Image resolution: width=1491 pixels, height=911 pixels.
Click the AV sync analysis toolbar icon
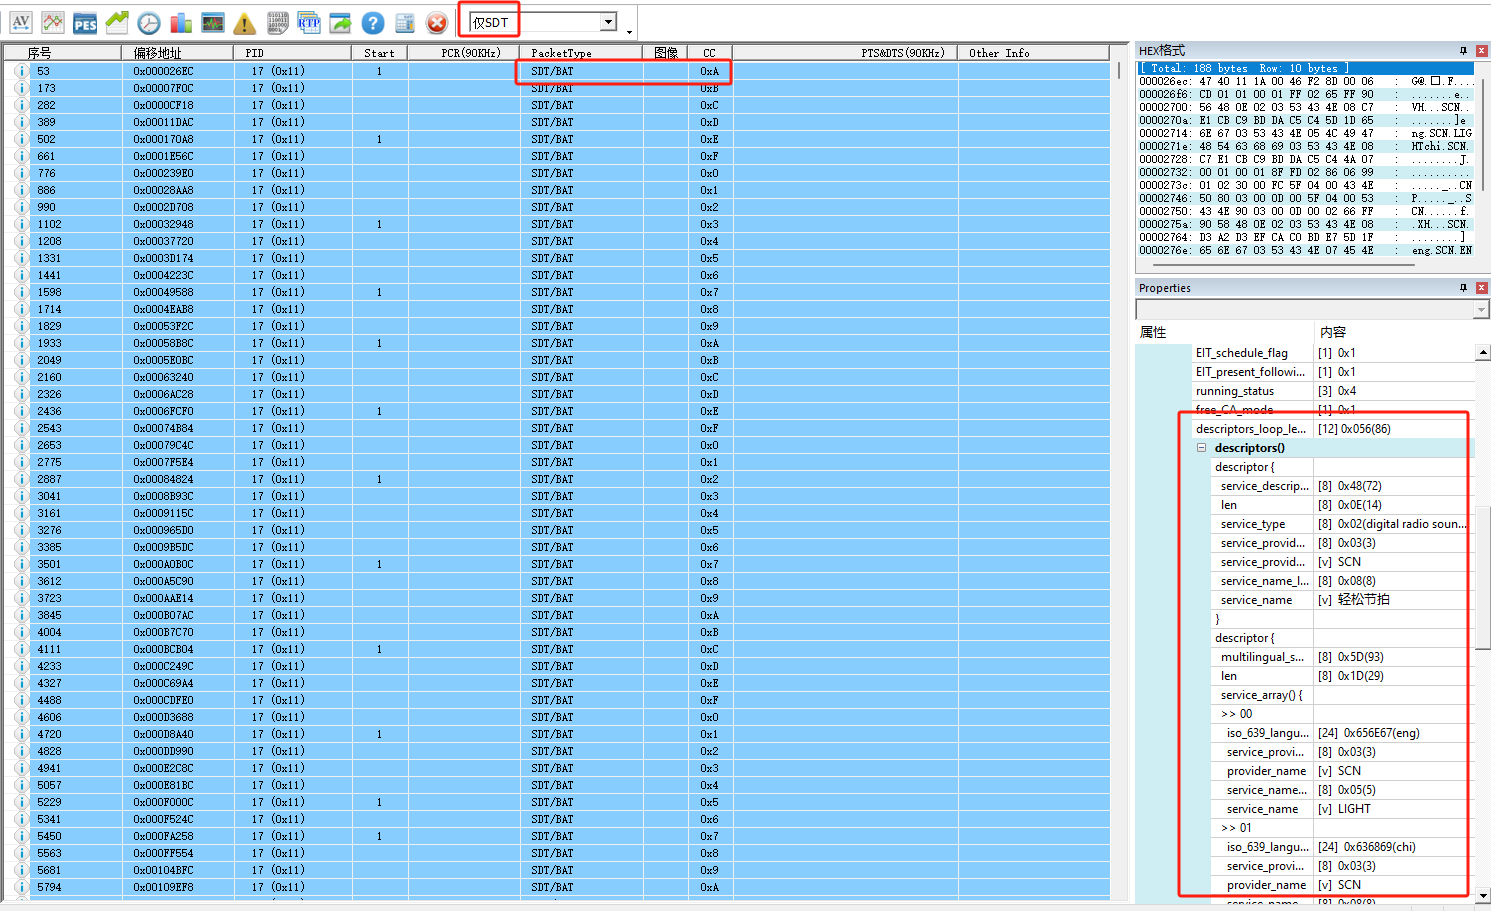(21, 22)
